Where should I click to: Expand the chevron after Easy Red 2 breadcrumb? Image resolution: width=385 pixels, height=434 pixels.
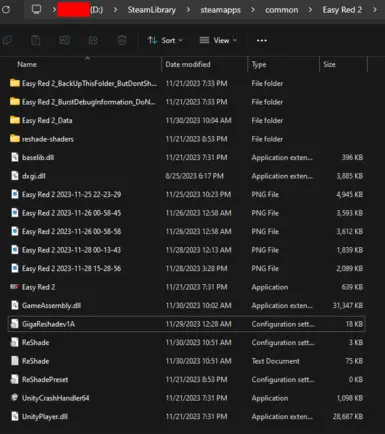pos(375,10)
